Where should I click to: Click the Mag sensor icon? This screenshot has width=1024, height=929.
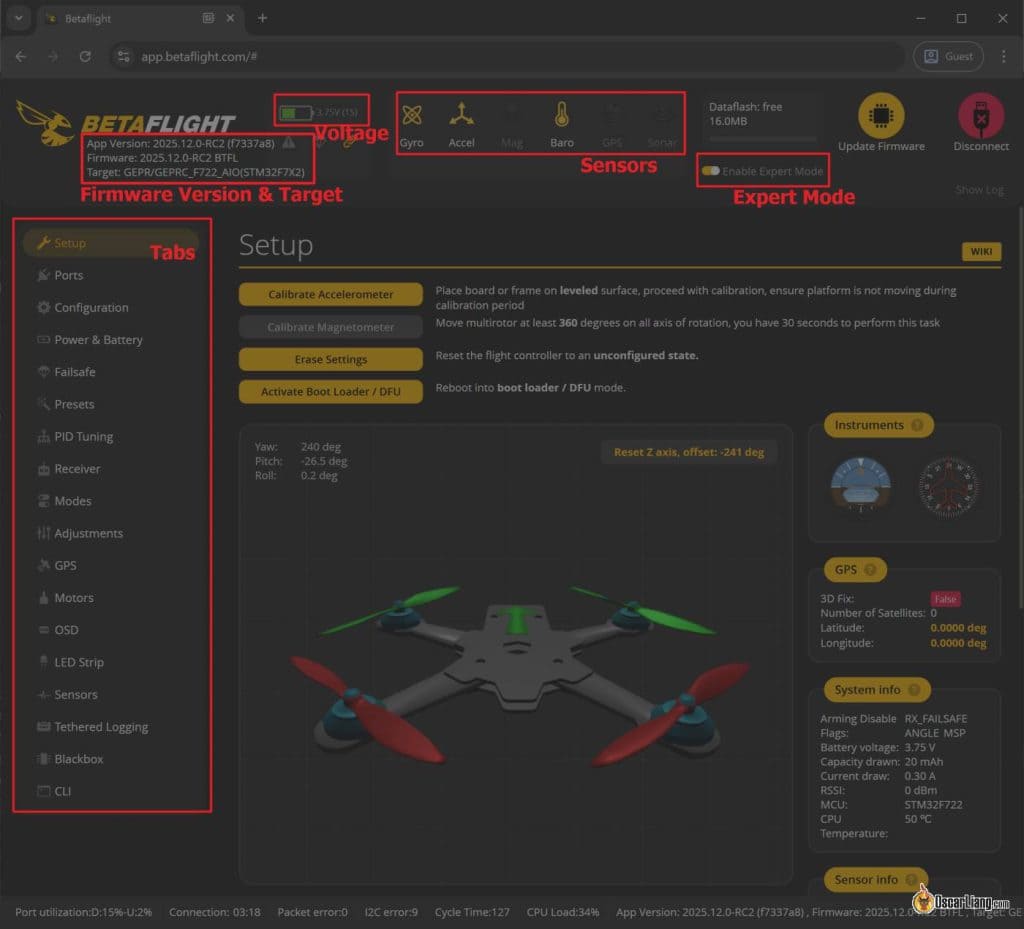pos(512,116)
